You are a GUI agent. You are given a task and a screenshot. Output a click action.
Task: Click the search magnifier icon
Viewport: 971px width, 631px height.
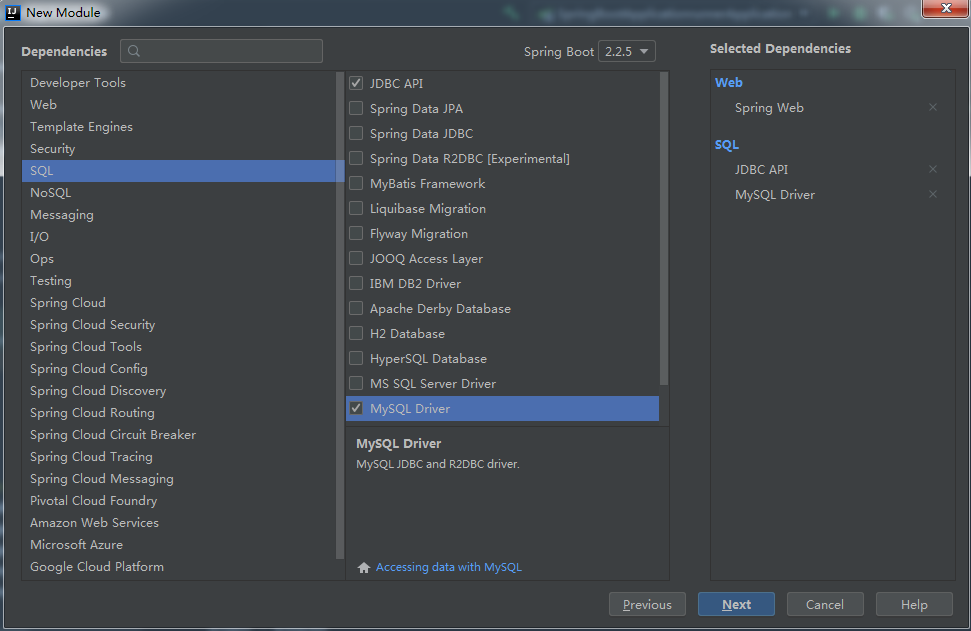135,52
